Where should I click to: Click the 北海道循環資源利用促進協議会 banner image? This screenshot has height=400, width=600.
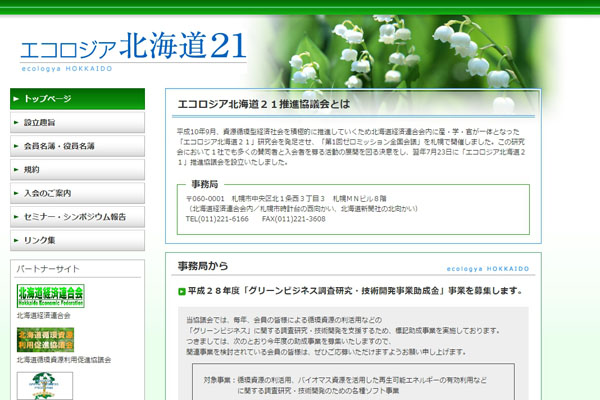coord(45,340)
